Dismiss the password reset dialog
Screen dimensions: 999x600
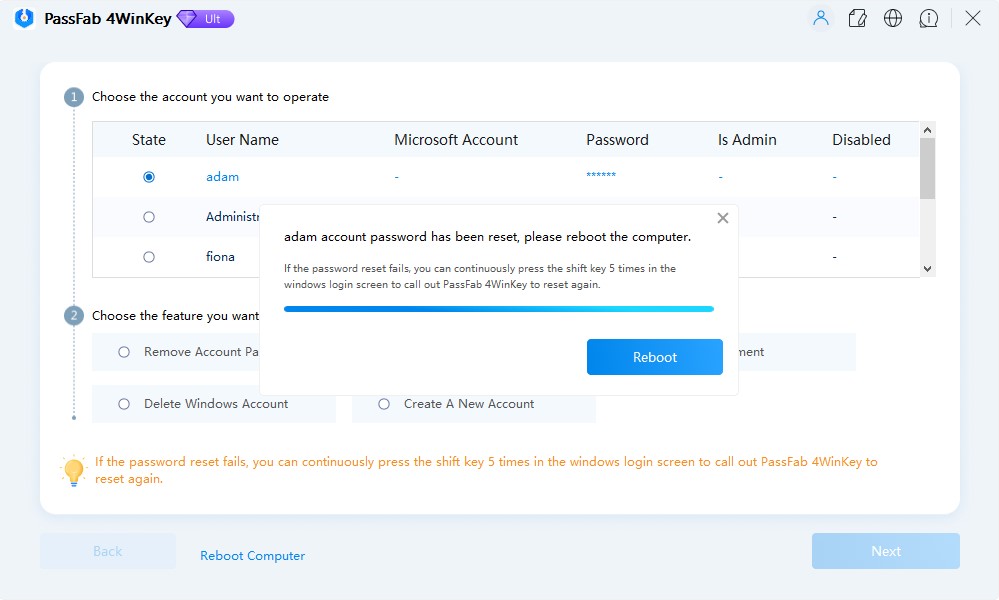point(722,217)
